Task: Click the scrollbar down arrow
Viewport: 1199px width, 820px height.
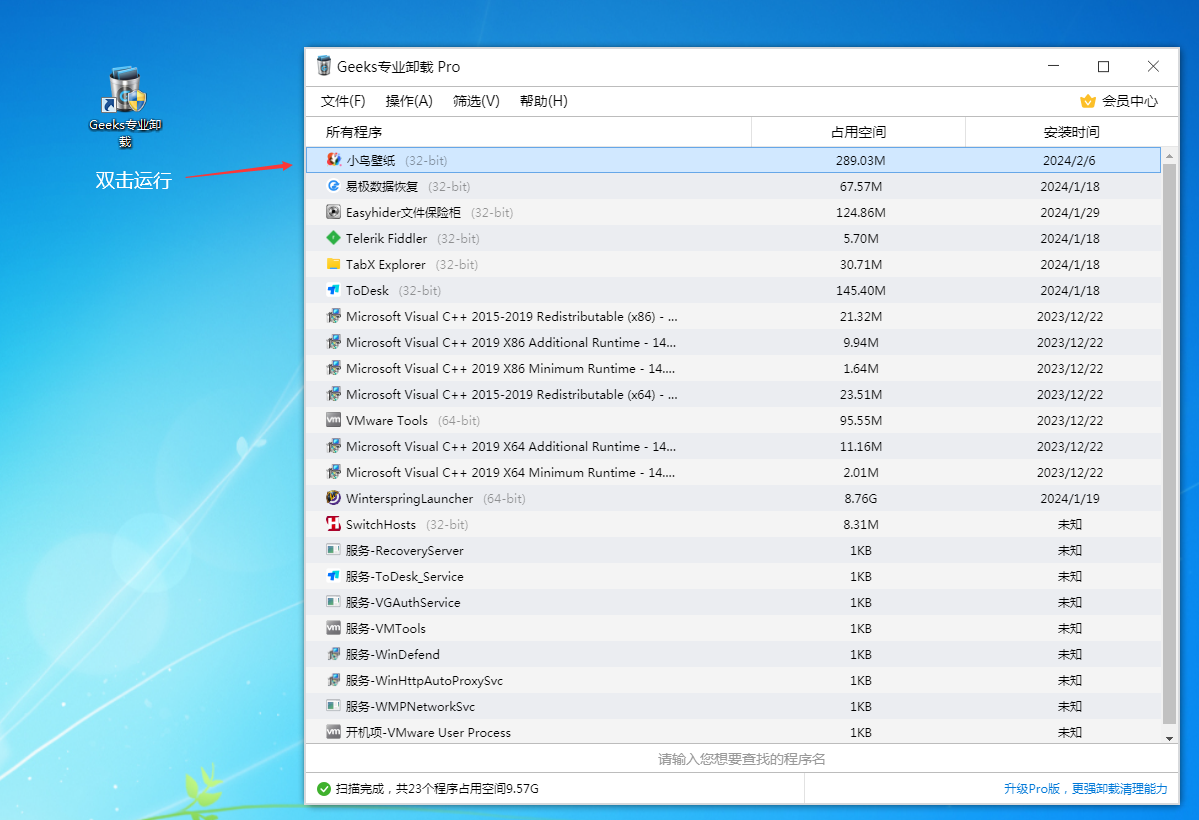Action: (x=1169, y=738)
